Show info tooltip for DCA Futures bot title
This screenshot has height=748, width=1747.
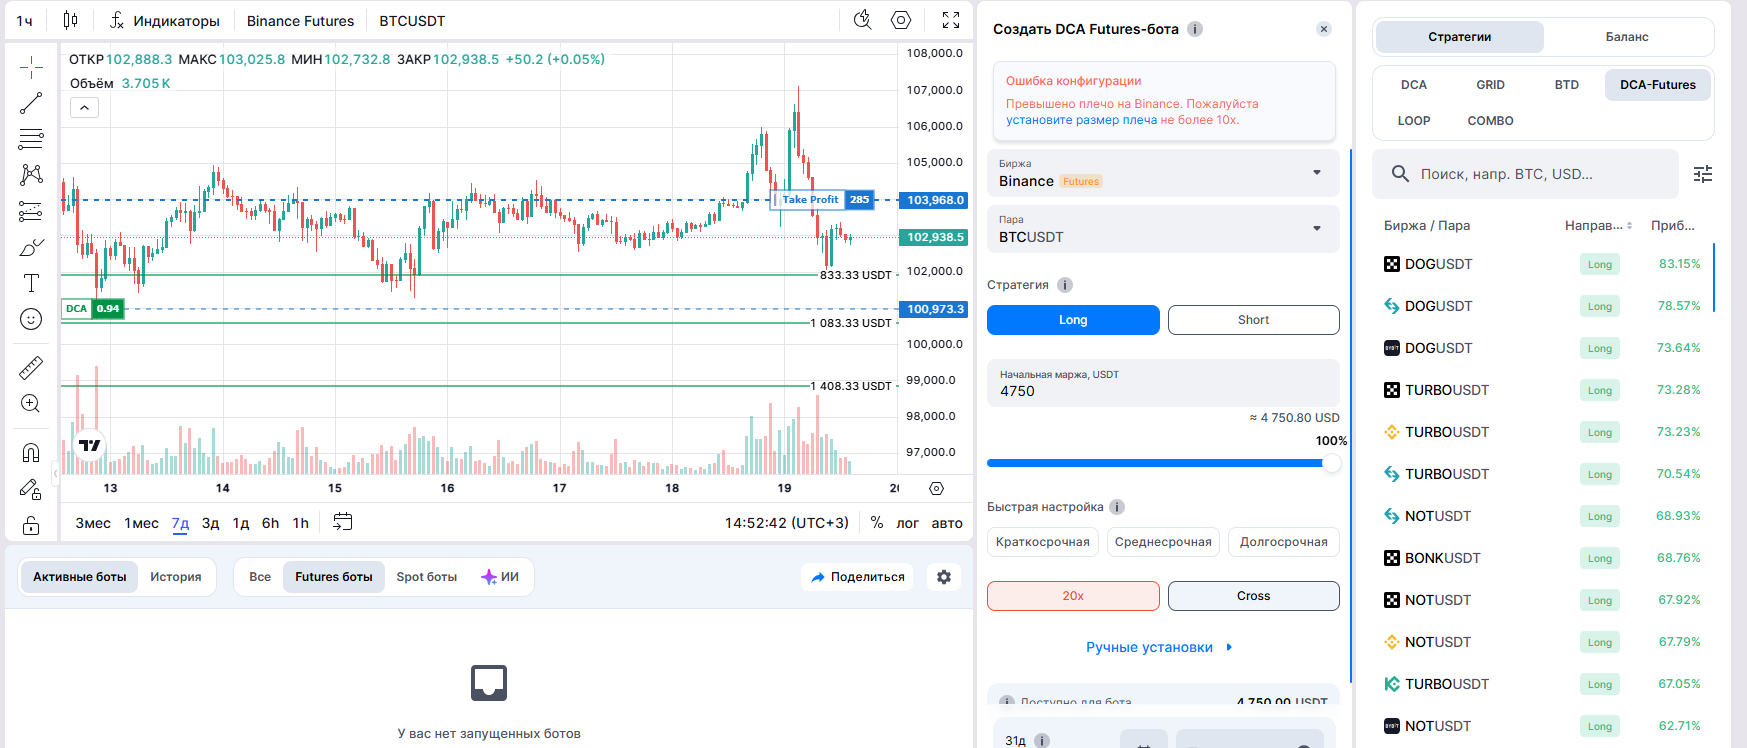point(1195,29)
